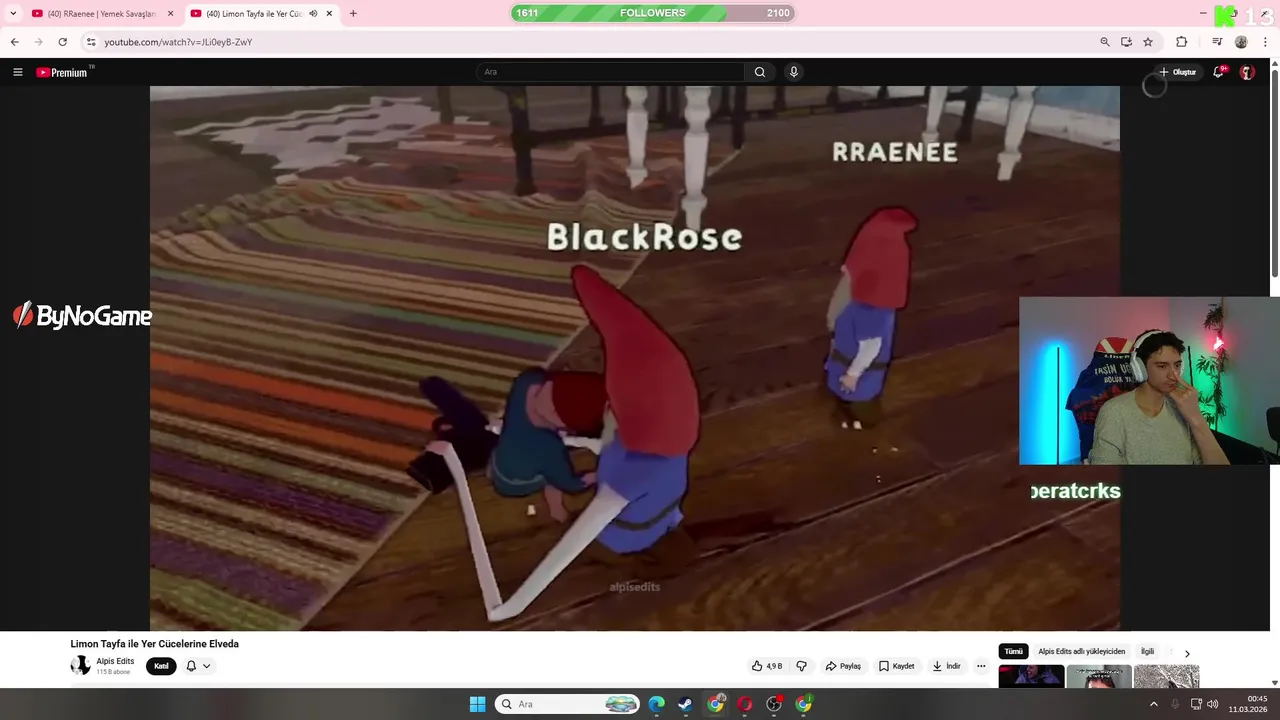Go back with the browser back arrow
The width and height of the screenshot is (1280, 720).
click(14, 42)
